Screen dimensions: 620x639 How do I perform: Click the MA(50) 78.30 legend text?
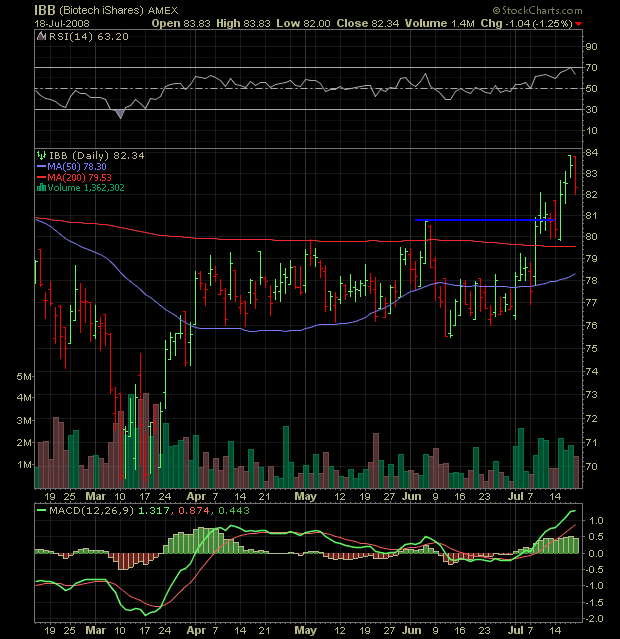(77, 167)
